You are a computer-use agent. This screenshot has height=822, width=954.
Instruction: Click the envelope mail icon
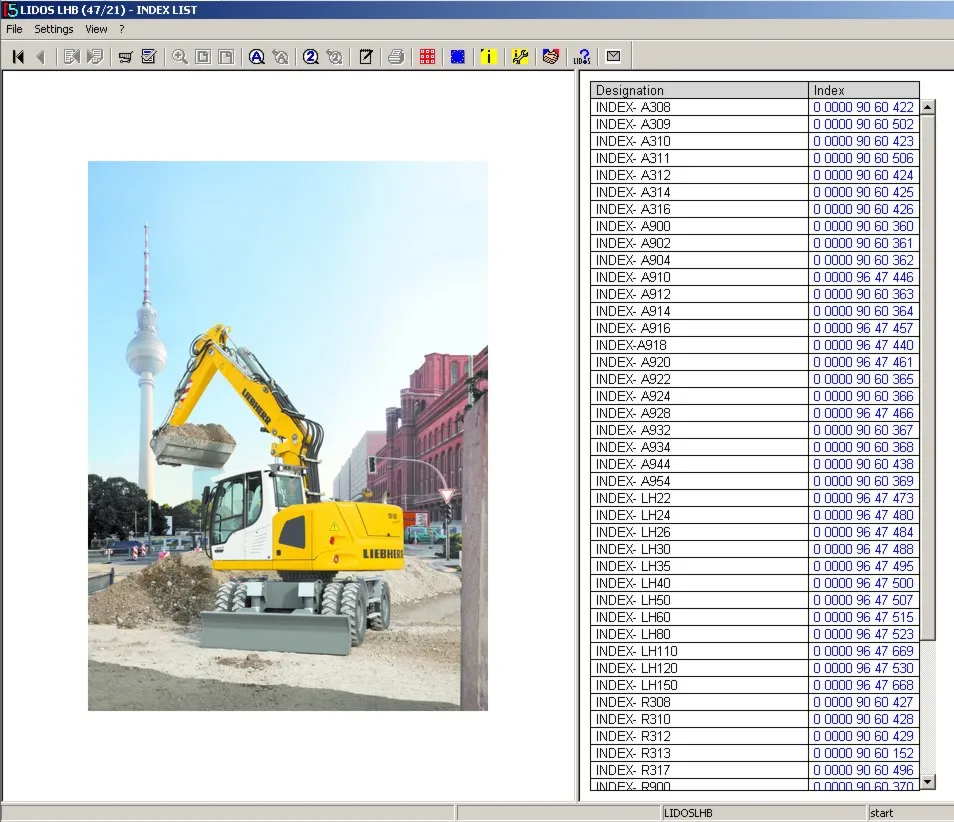click(x=613, y=57)
